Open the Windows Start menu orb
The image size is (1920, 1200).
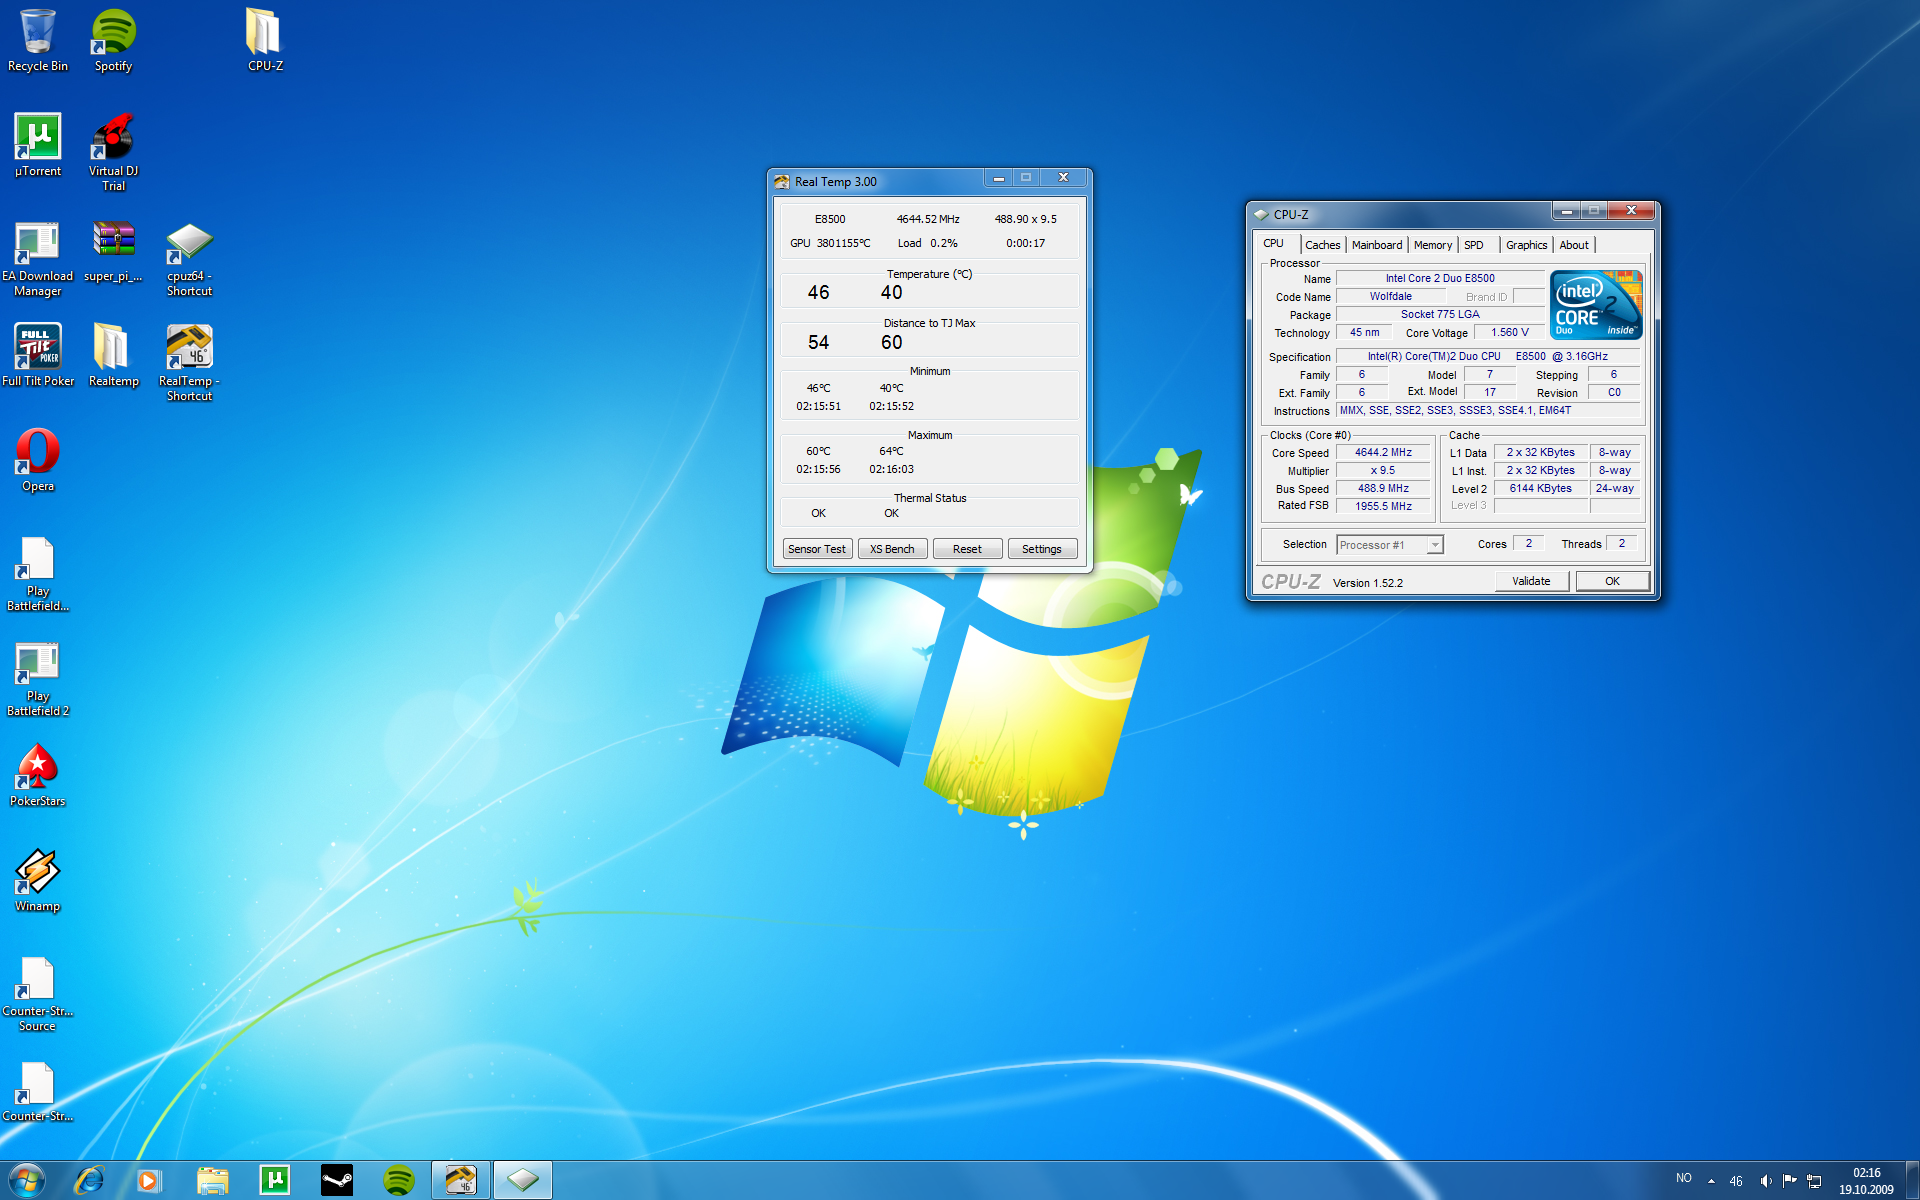click(x=27, y=1180)
